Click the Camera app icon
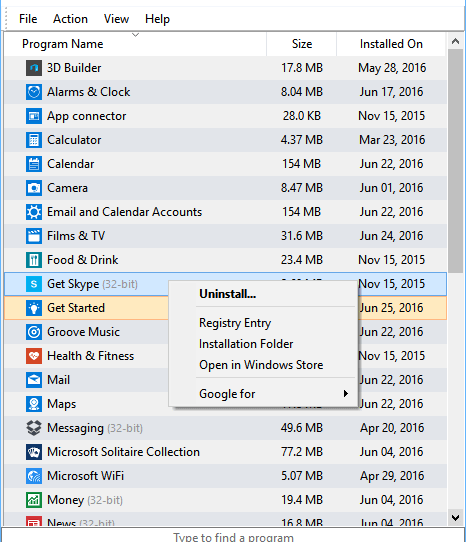 click(x=34, y=188)
